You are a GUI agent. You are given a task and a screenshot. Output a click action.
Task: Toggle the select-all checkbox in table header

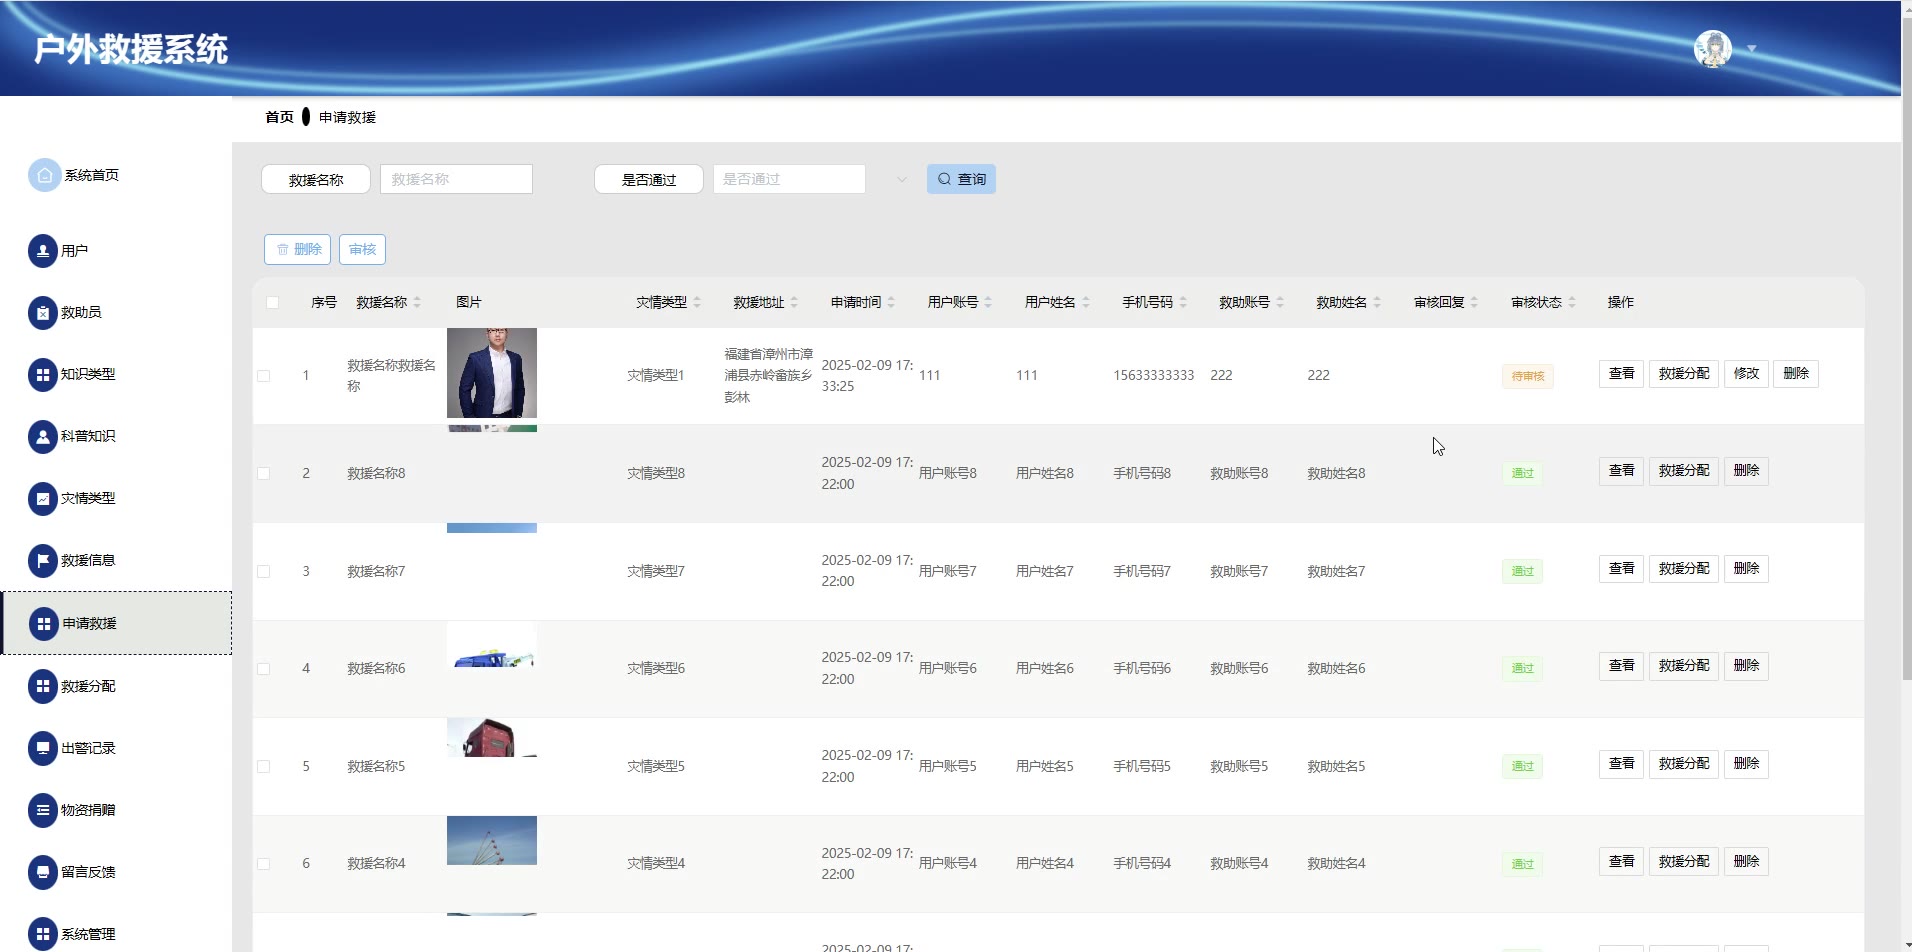click(x=272, y=303)
